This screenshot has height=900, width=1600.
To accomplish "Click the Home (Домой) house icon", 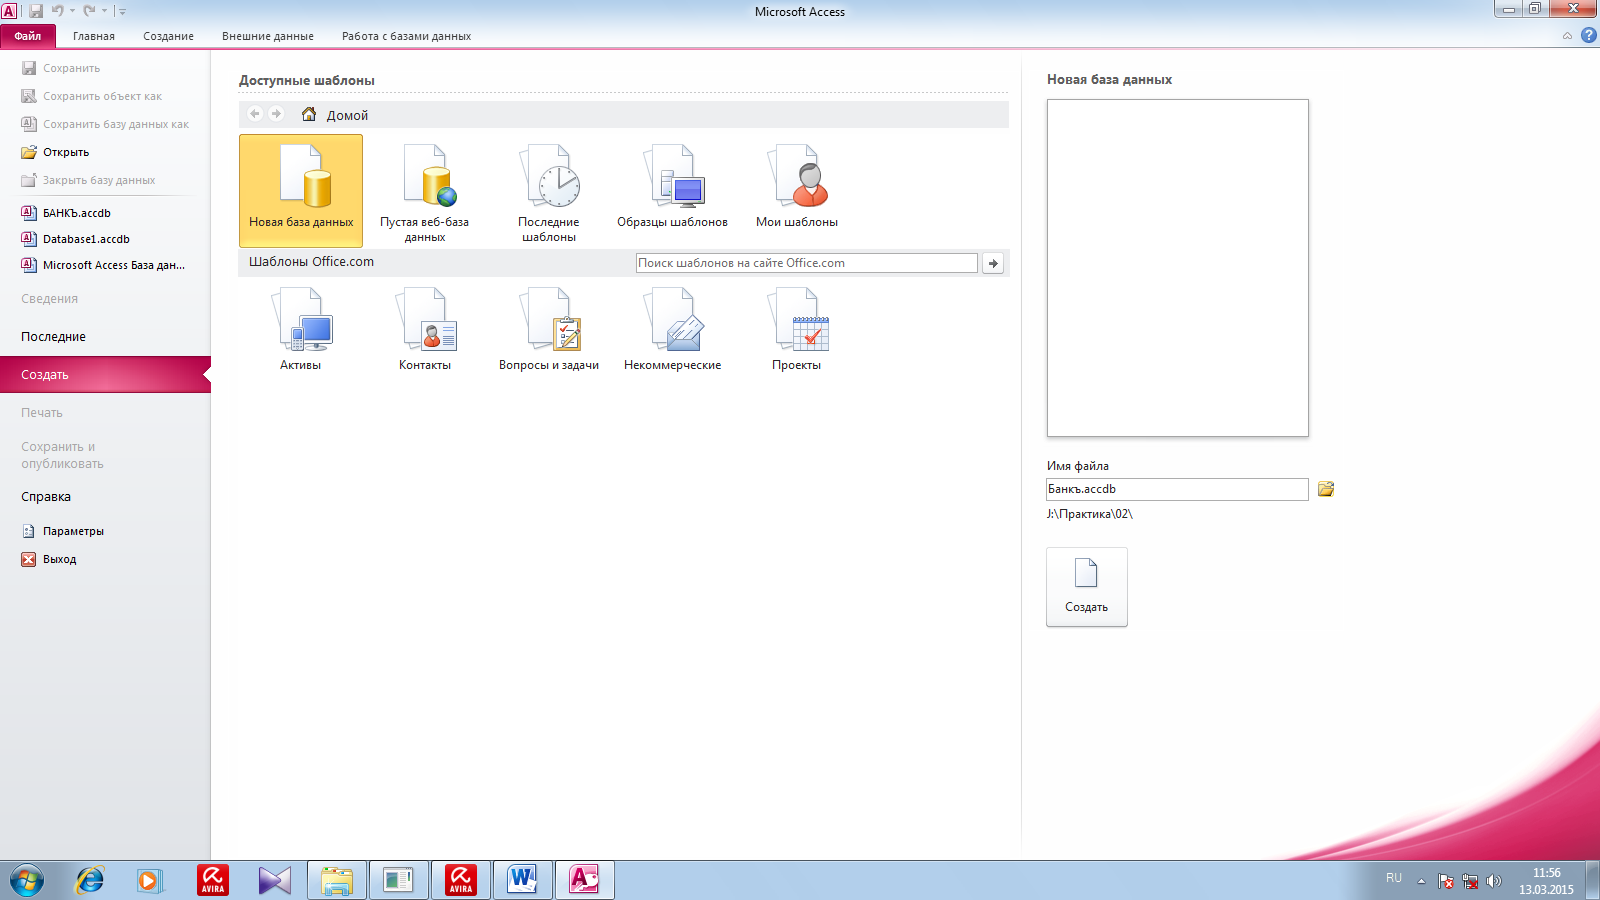I will pos(309,114).
